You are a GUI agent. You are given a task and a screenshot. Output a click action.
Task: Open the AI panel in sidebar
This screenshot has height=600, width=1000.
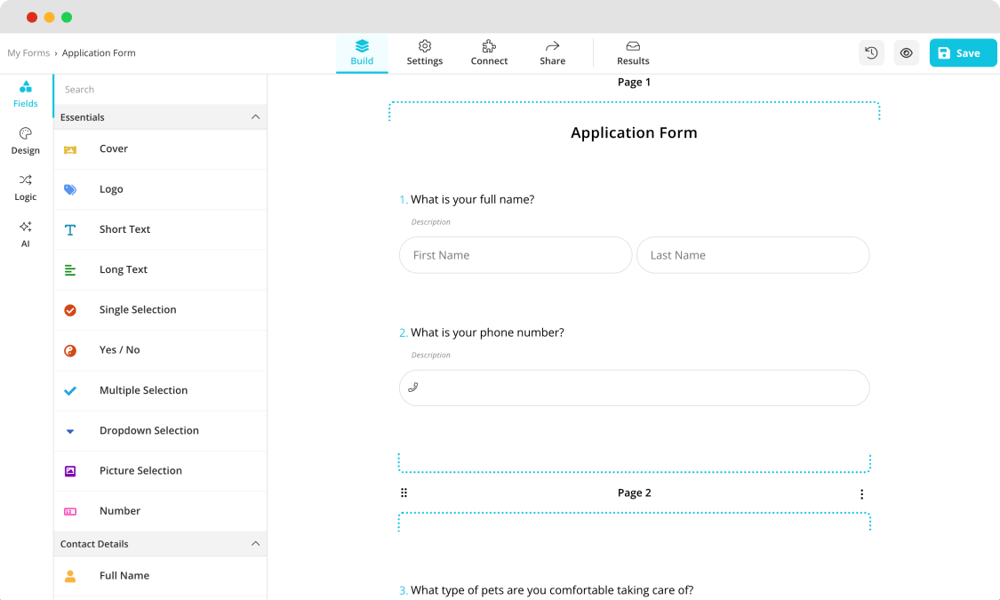(x=26, y=234)
